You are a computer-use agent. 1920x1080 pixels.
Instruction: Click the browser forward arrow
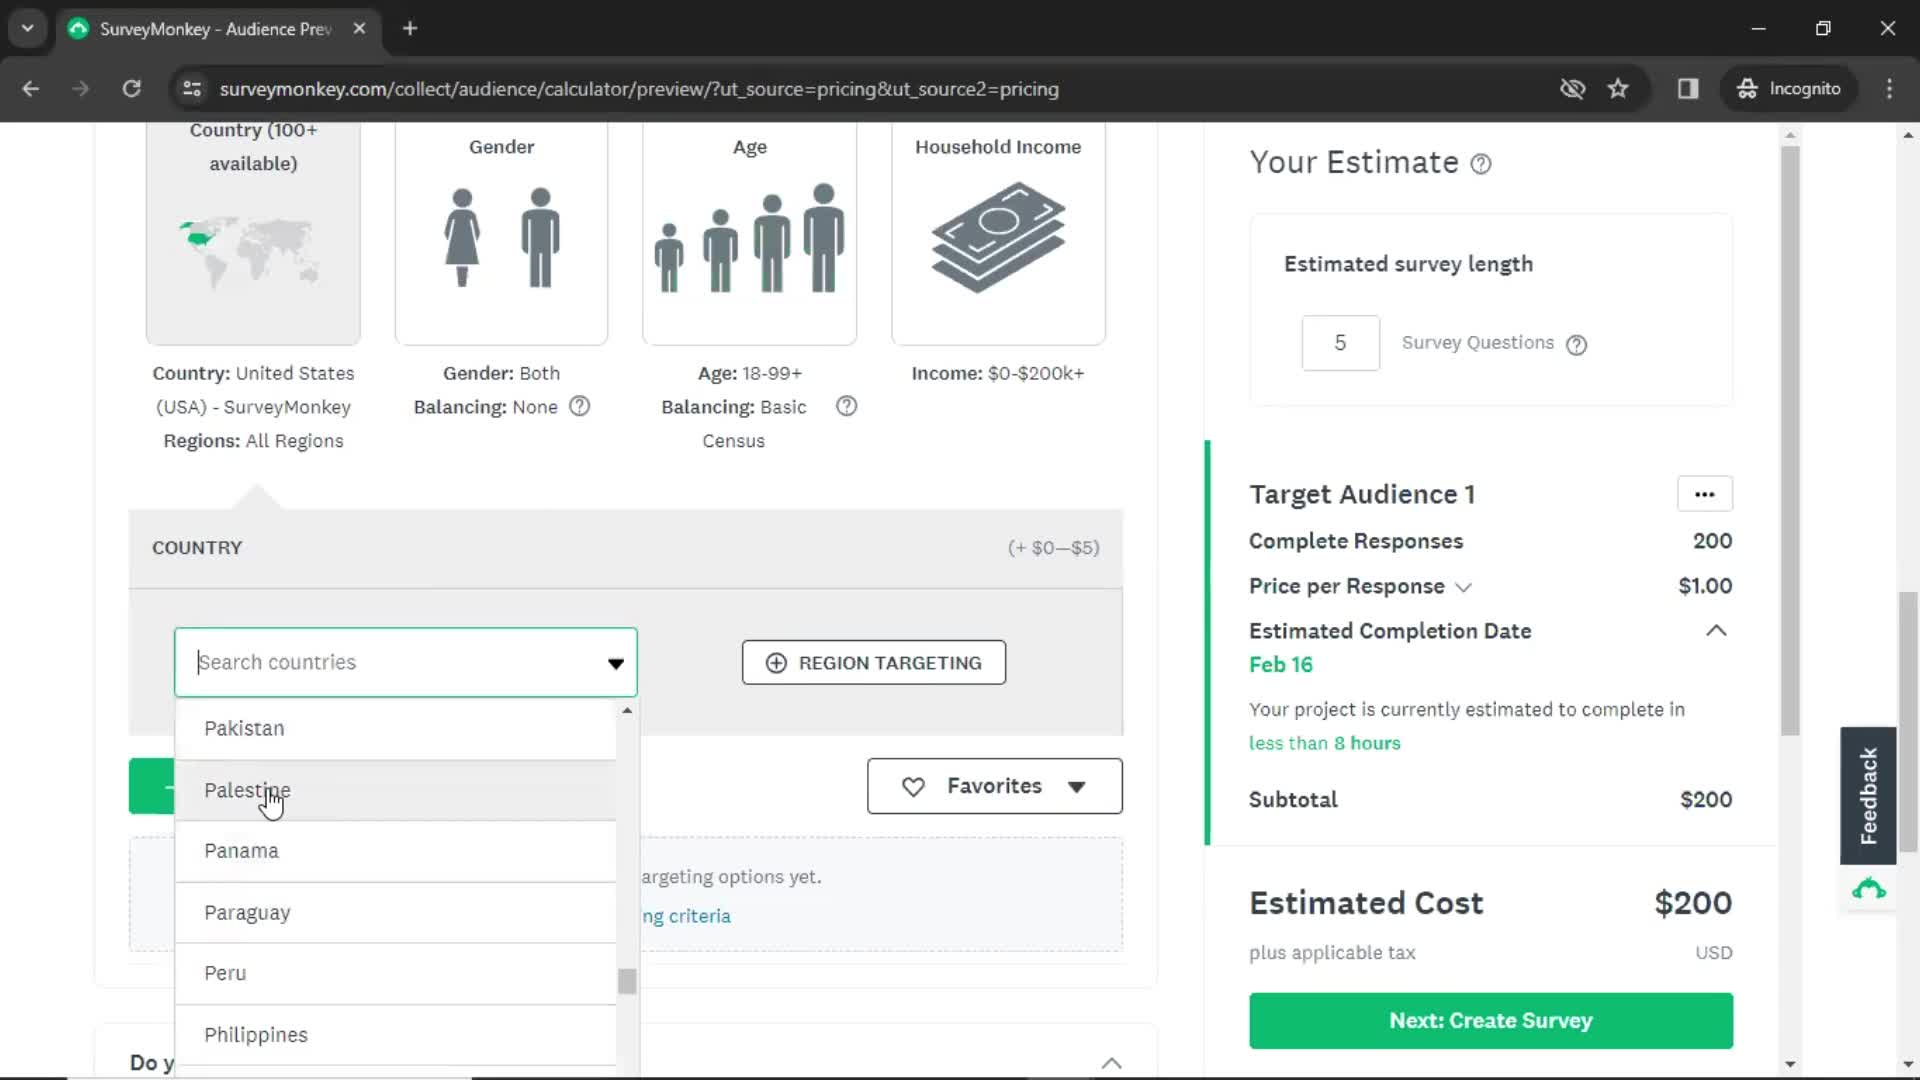coord(81,89)
